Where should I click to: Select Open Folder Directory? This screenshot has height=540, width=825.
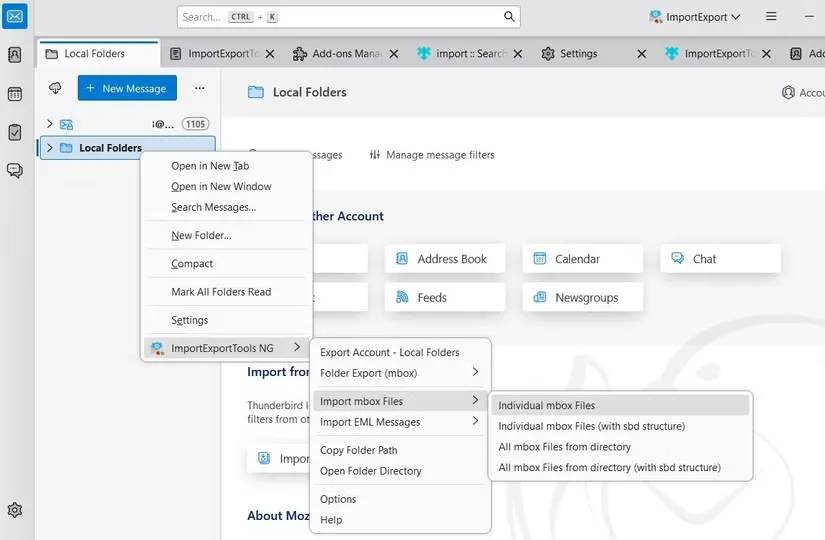coord(400,471)
